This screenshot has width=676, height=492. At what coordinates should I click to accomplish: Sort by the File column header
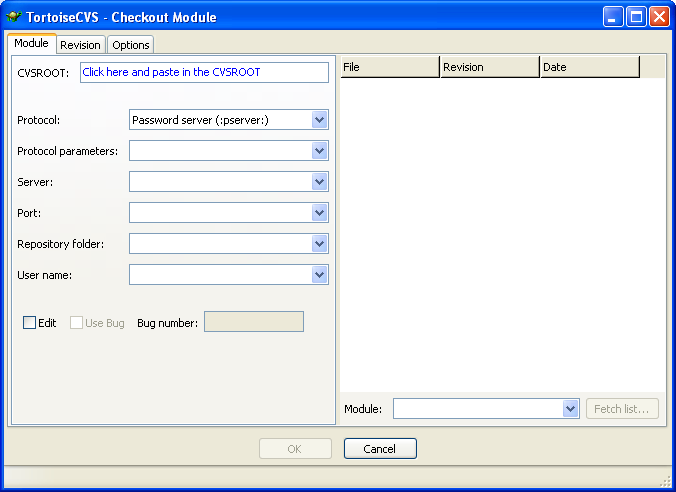(x=389, y=67)
